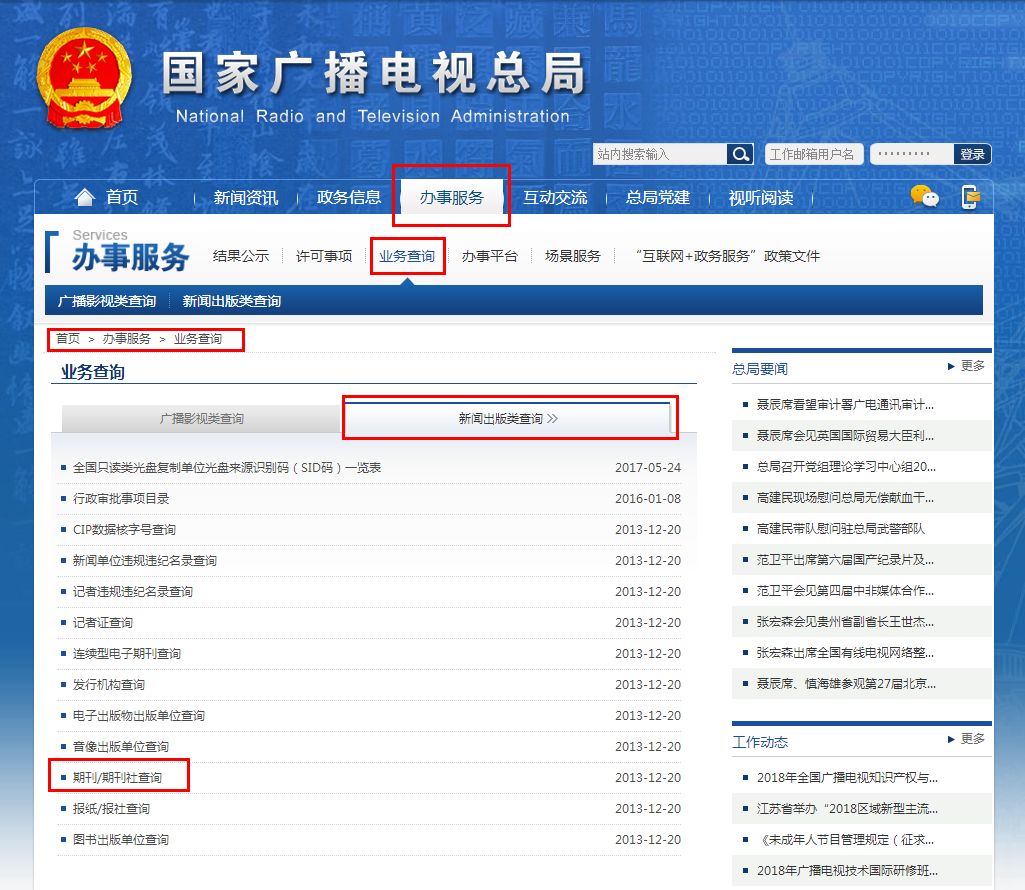Click the 许可事项 submenu item

(322, 255)
